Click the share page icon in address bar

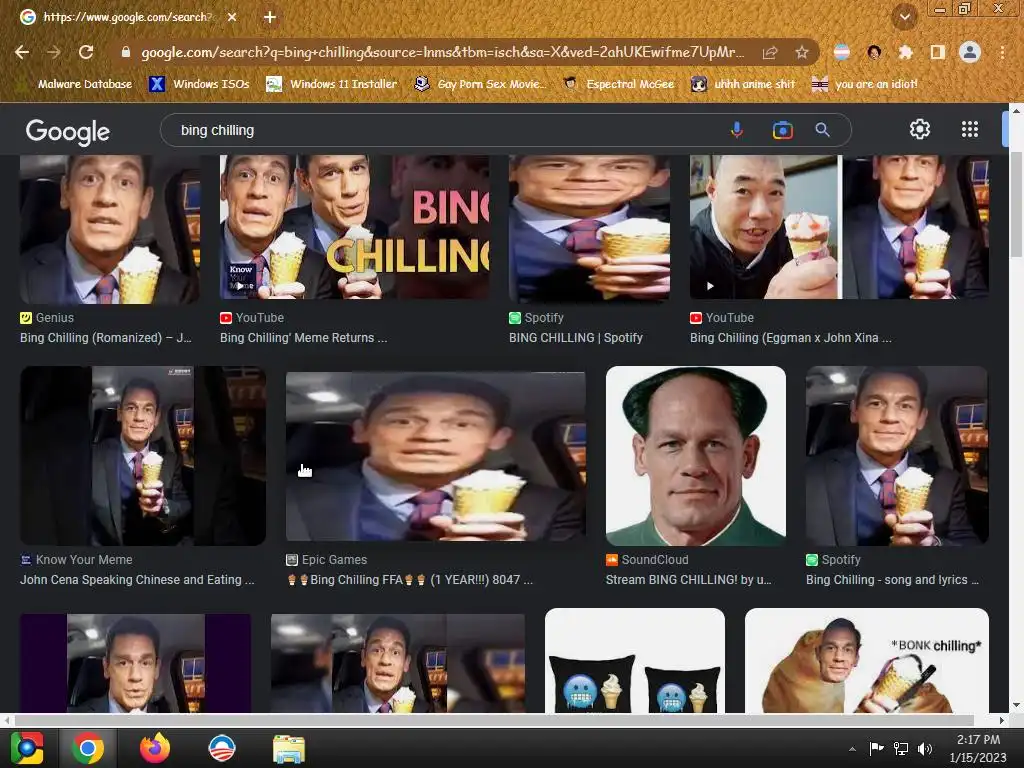point(770,52)
